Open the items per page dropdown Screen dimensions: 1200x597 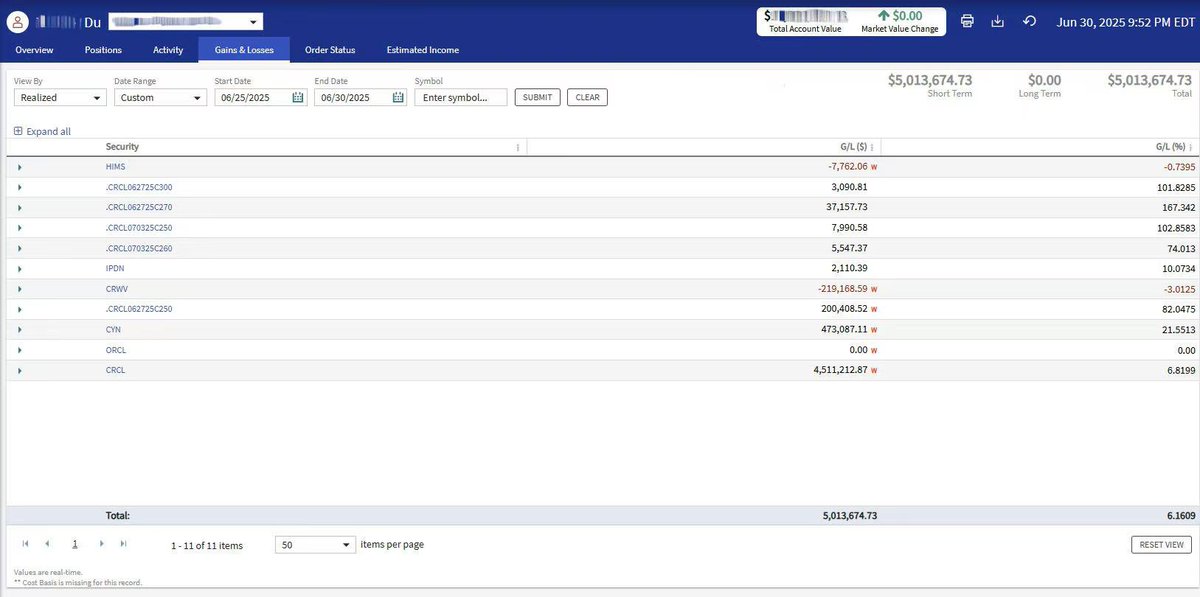click(x=315, y=545)
